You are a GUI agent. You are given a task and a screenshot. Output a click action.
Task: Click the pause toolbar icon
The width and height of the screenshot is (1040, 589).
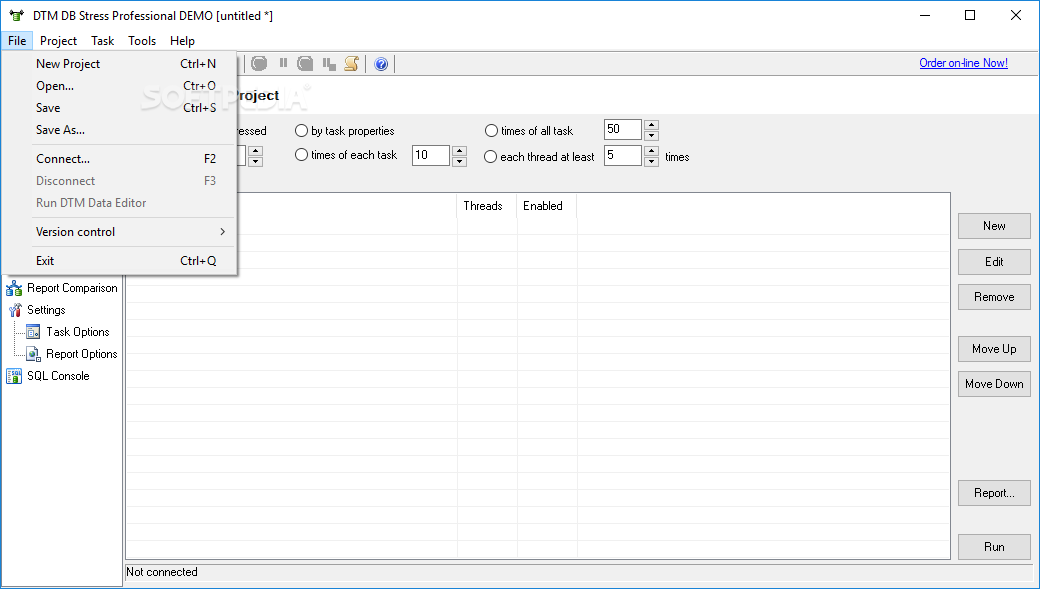(x=283, y=63)
